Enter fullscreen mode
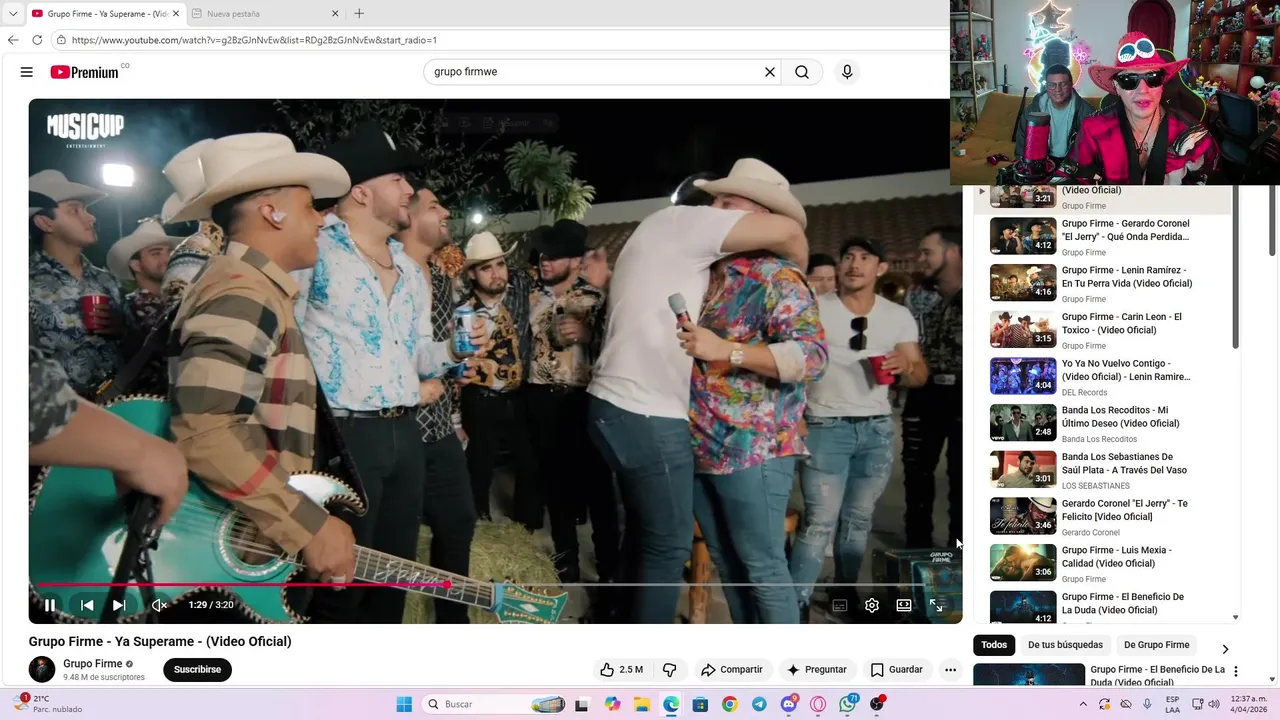Image resolution: width=1280 pixels, height=720 pixels. [x=936, y=605]
